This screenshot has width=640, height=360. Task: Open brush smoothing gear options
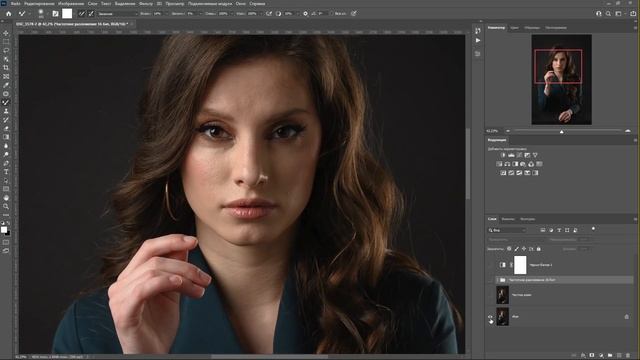(305, 13)
